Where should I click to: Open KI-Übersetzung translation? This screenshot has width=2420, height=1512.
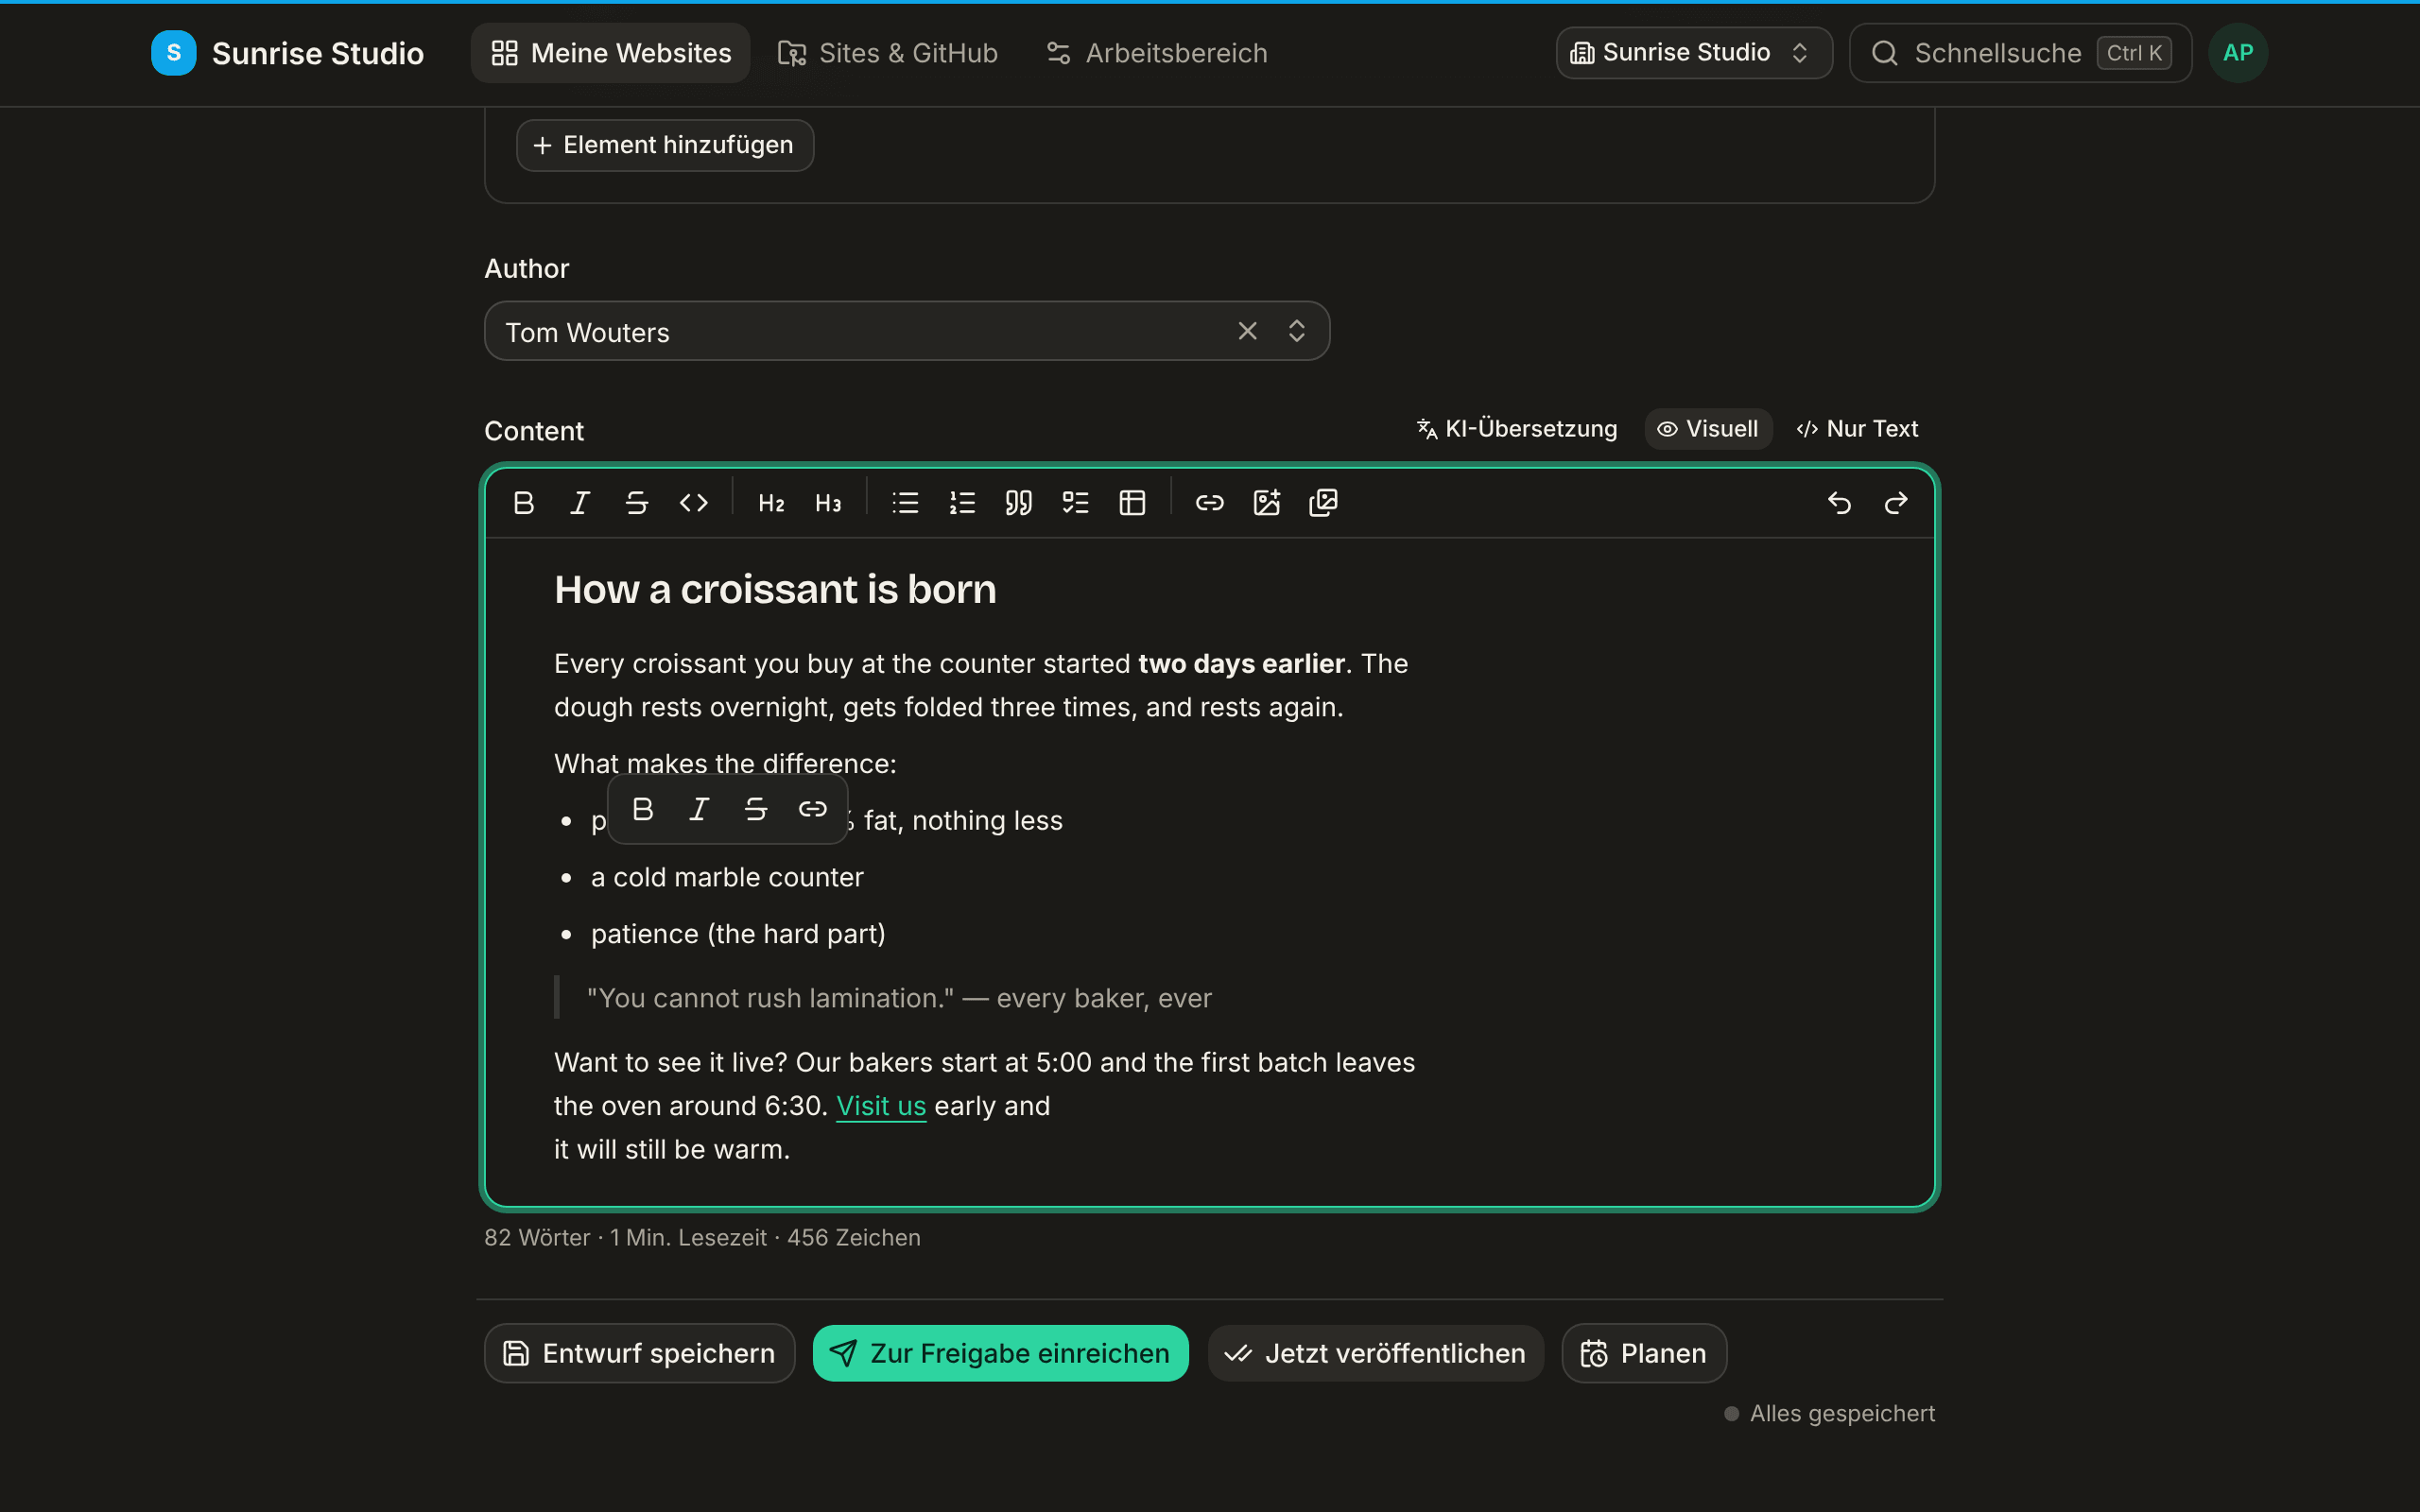(1517, 429)
